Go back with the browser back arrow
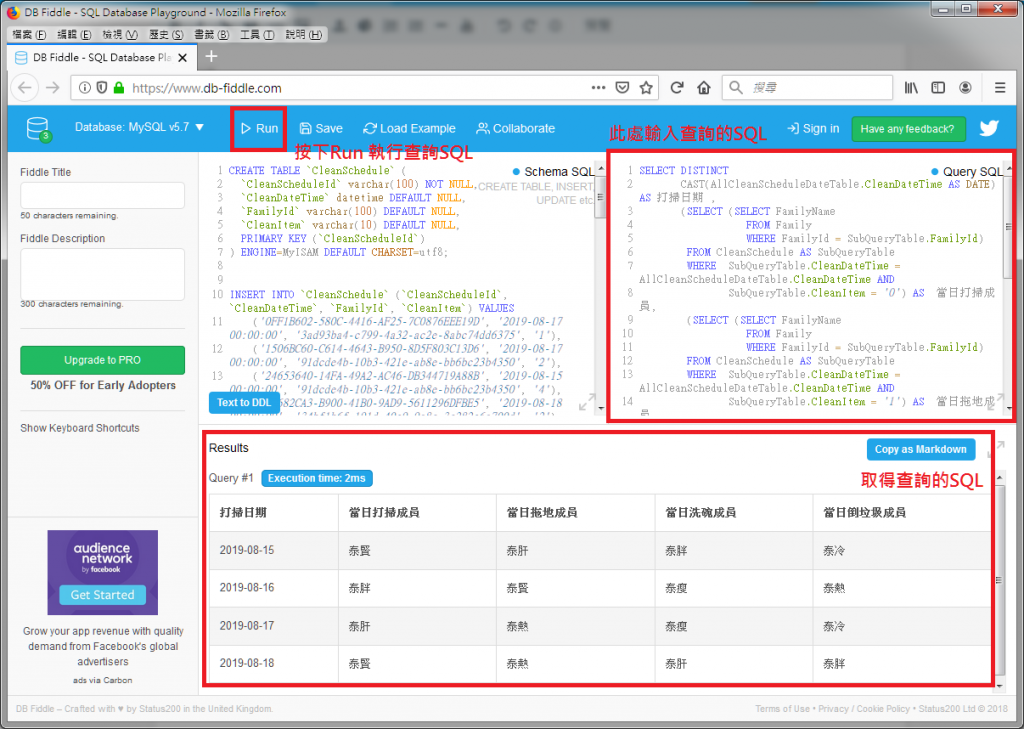 [25, 88]
